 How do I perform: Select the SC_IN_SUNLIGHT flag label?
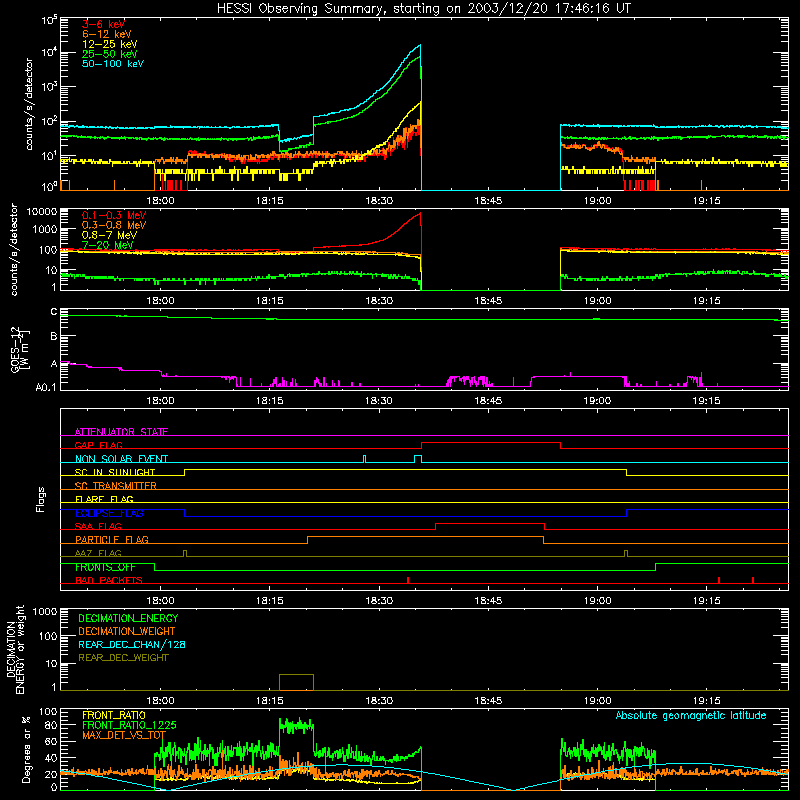click(x=115, y=472)
